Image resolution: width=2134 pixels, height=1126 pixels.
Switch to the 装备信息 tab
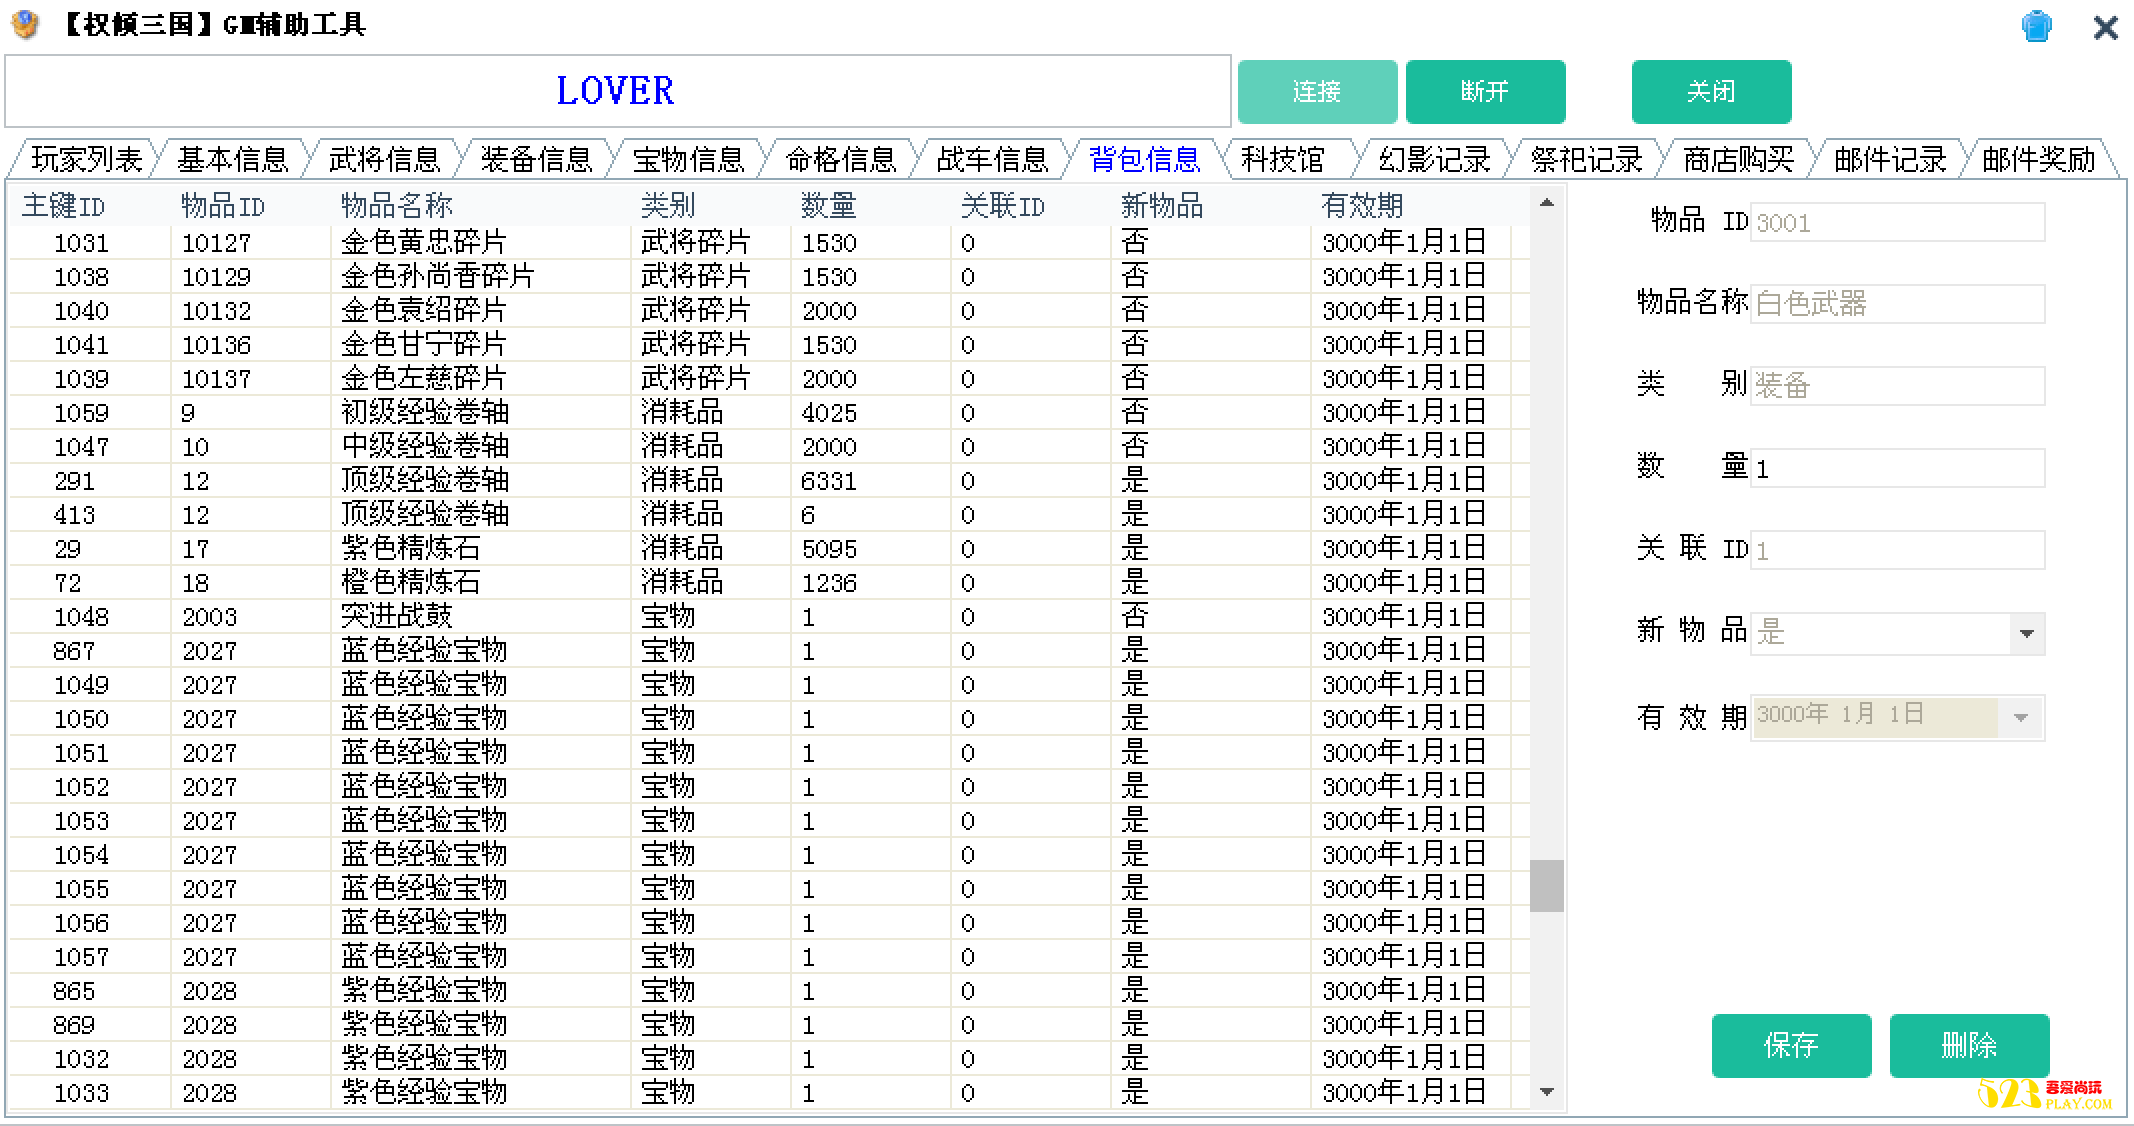point(537,159)
